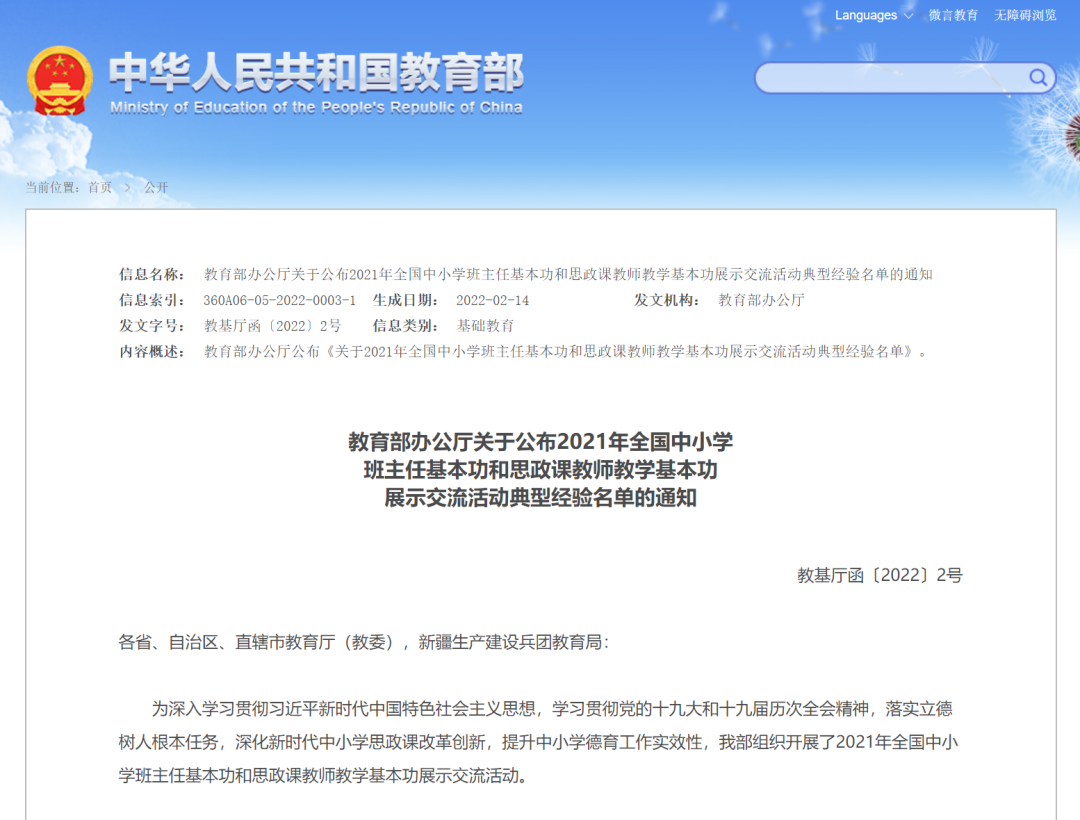Viewport: 1080px width, 820px height.
Task: Focus the site search input field
Action: coord(905,78)
